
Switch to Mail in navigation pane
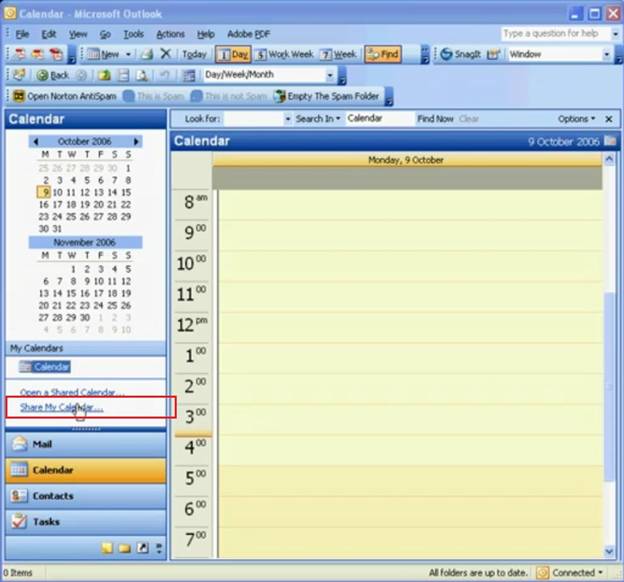click(86, 444)
